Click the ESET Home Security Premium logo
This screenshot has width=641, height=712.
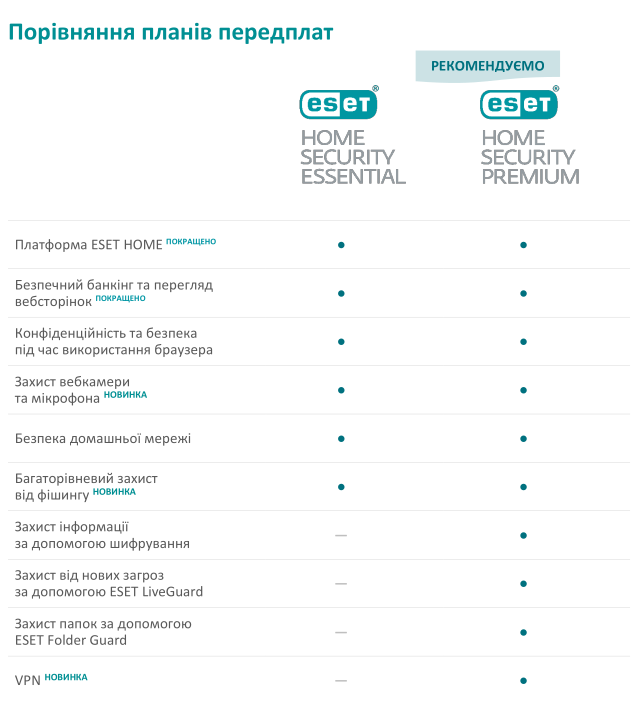pos(519,103)
